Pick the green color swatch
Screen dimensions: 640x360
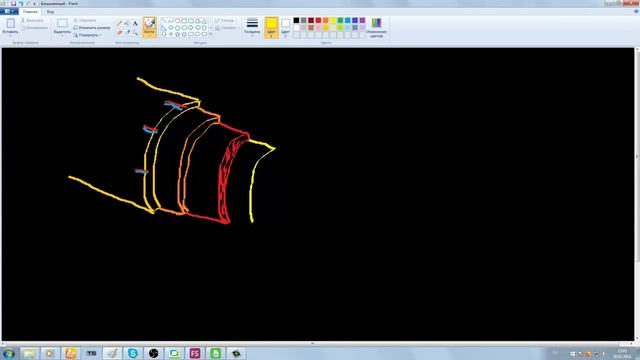(x=340, y=20)
